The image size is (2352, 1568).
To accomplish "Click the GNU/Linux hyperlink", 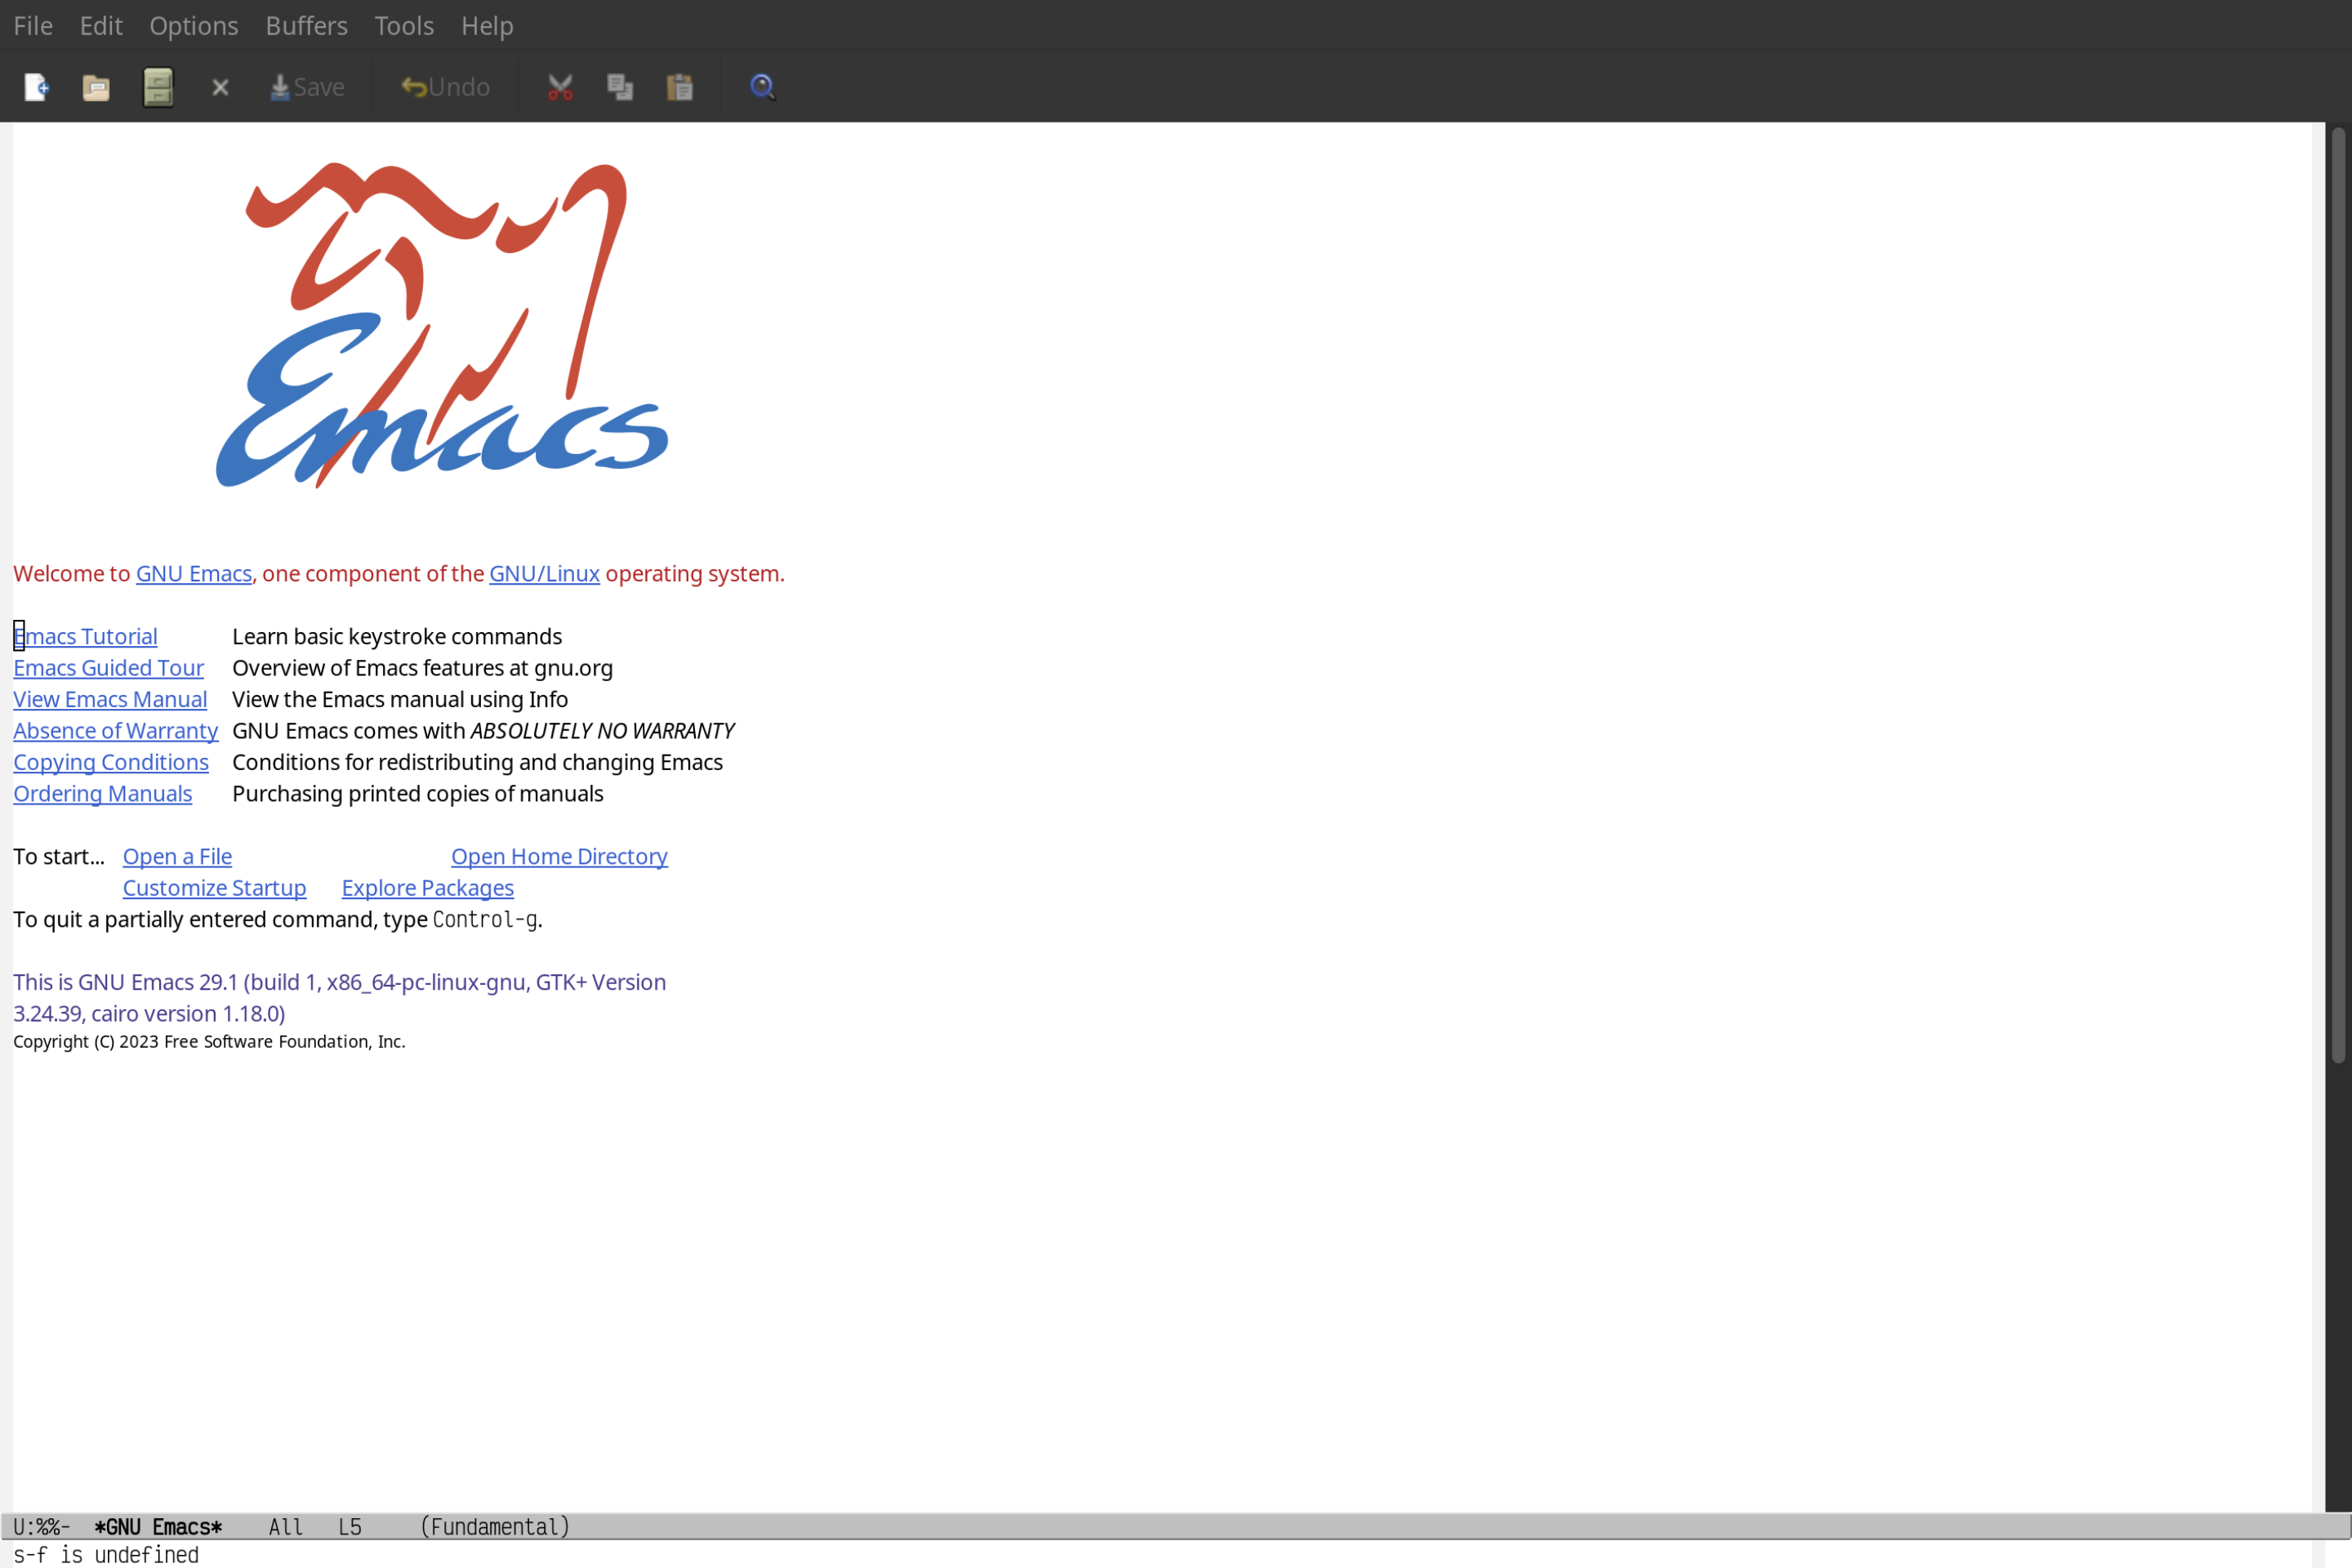I will 544,572.
